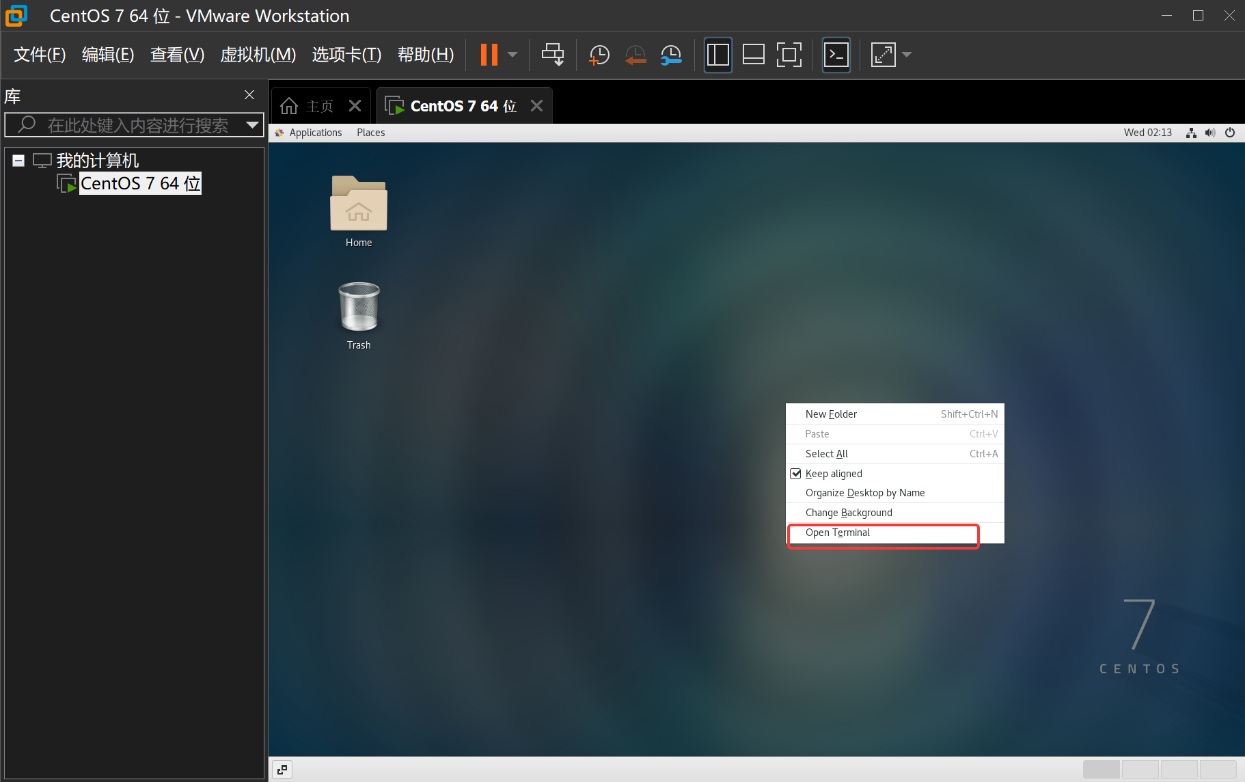Toggle the thumbnail bar visibility
The height and width of the screenshot is (782, 1245).
(753, 55)
